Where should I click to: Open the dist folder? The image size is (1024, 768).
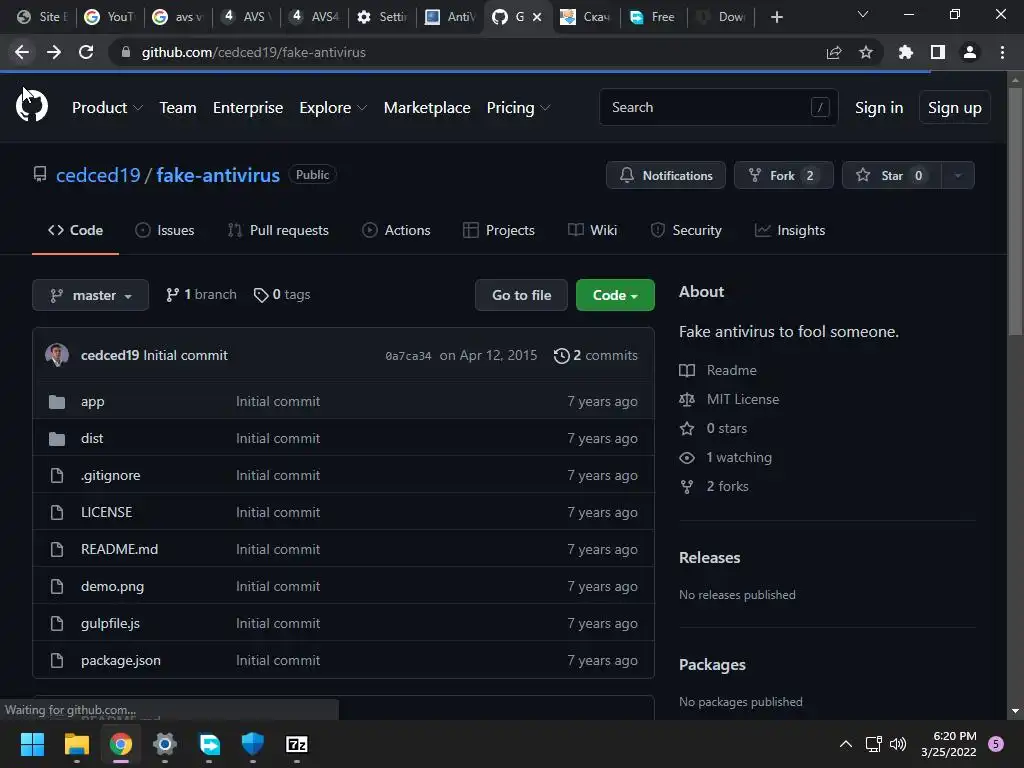click(x=91, y=438)
